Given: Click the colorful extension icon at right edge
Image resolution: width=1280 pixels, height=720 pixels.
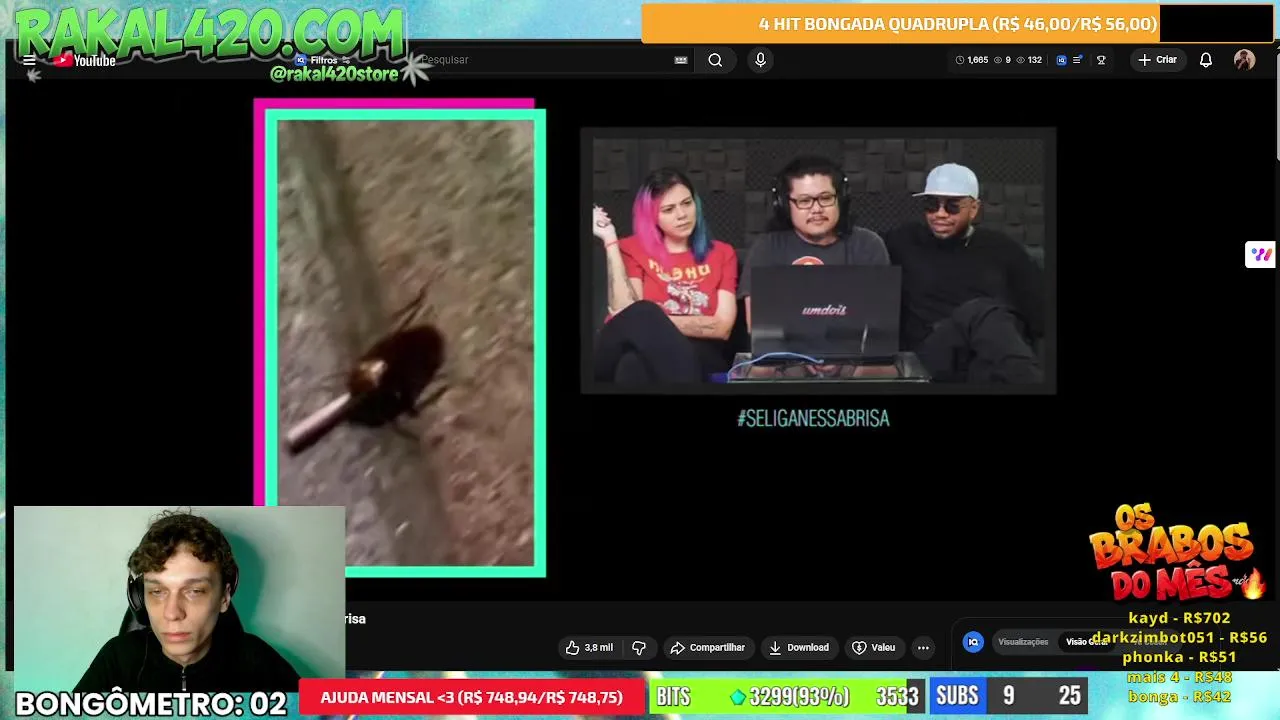Looking at the screenshot, I should tap(1260, 254).
